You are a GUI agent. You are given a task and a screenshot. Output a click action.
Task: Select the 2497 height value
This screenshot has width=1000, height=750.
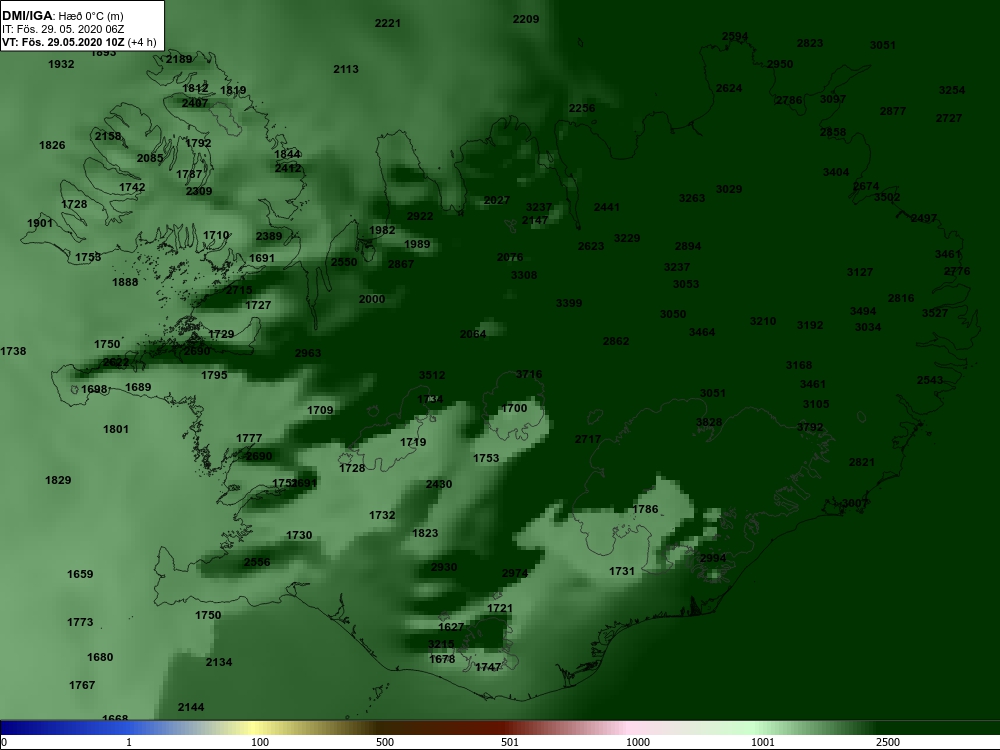924,218
